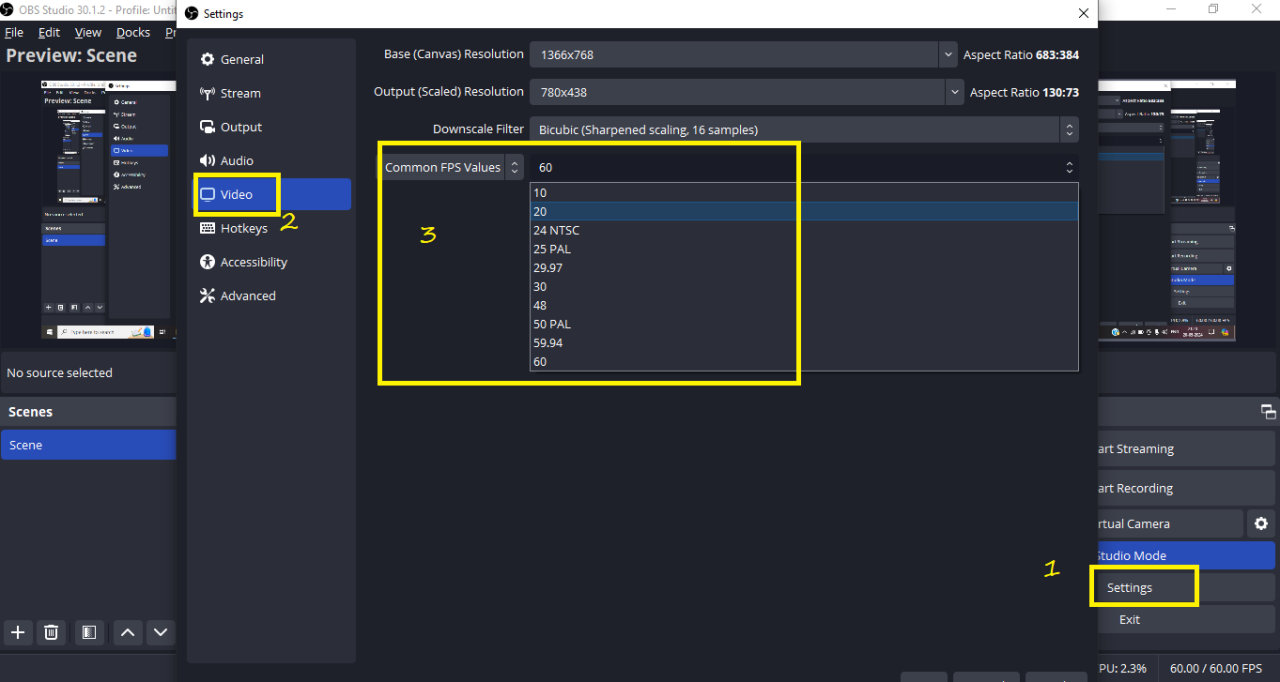Expand the Base (Canvas) Resolution dropdown
Viewport: 1280px width, 682px height.
(x=947, y=55)
